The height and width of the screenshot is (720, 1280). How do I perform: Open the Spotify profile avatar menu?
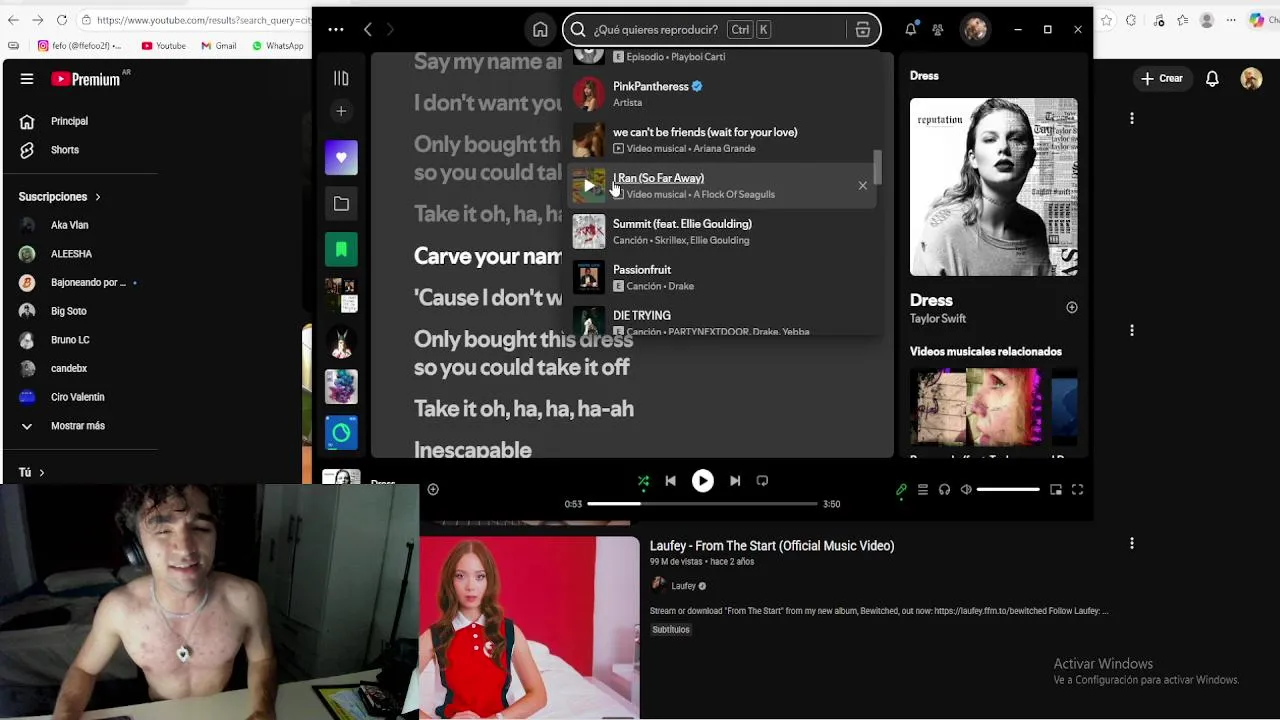pos(975,30)
